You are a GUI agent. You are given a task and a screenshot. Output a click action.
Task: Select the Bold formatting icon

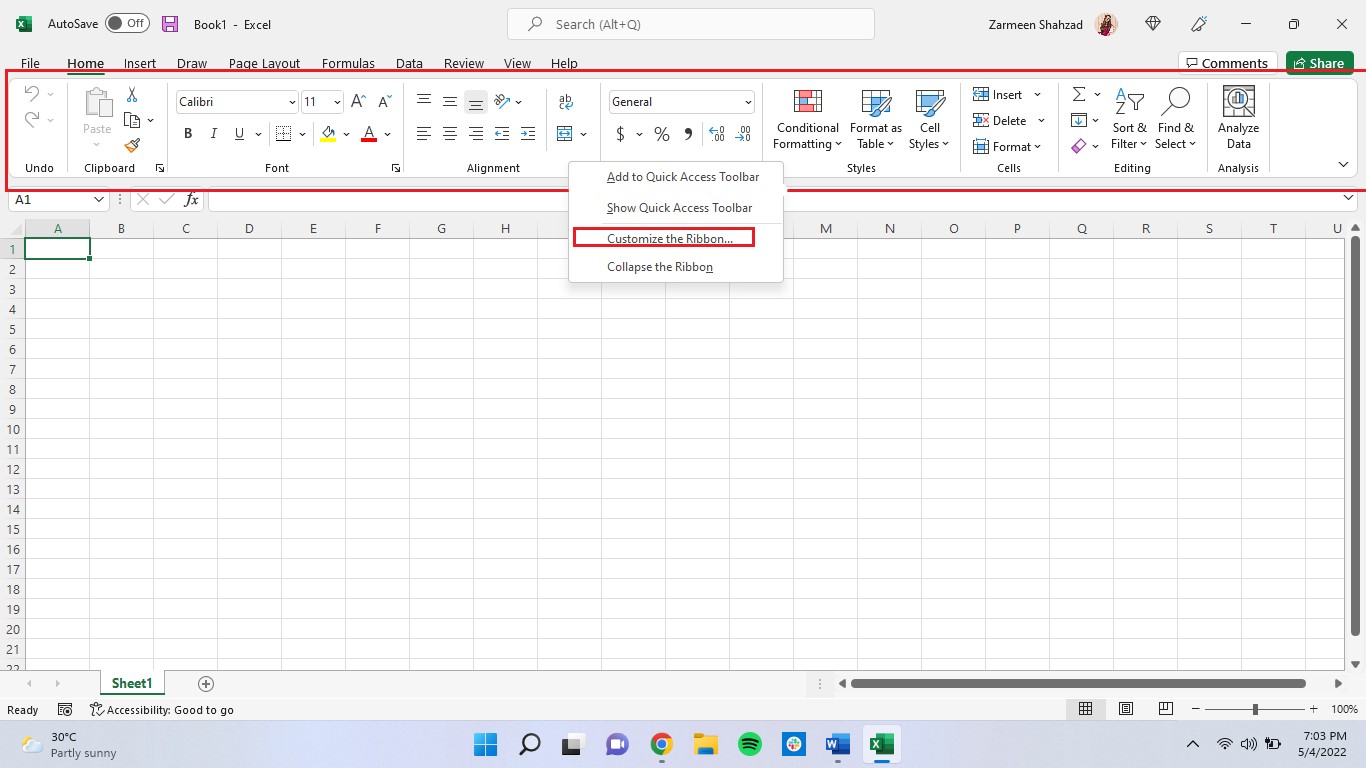click(187, 133)
